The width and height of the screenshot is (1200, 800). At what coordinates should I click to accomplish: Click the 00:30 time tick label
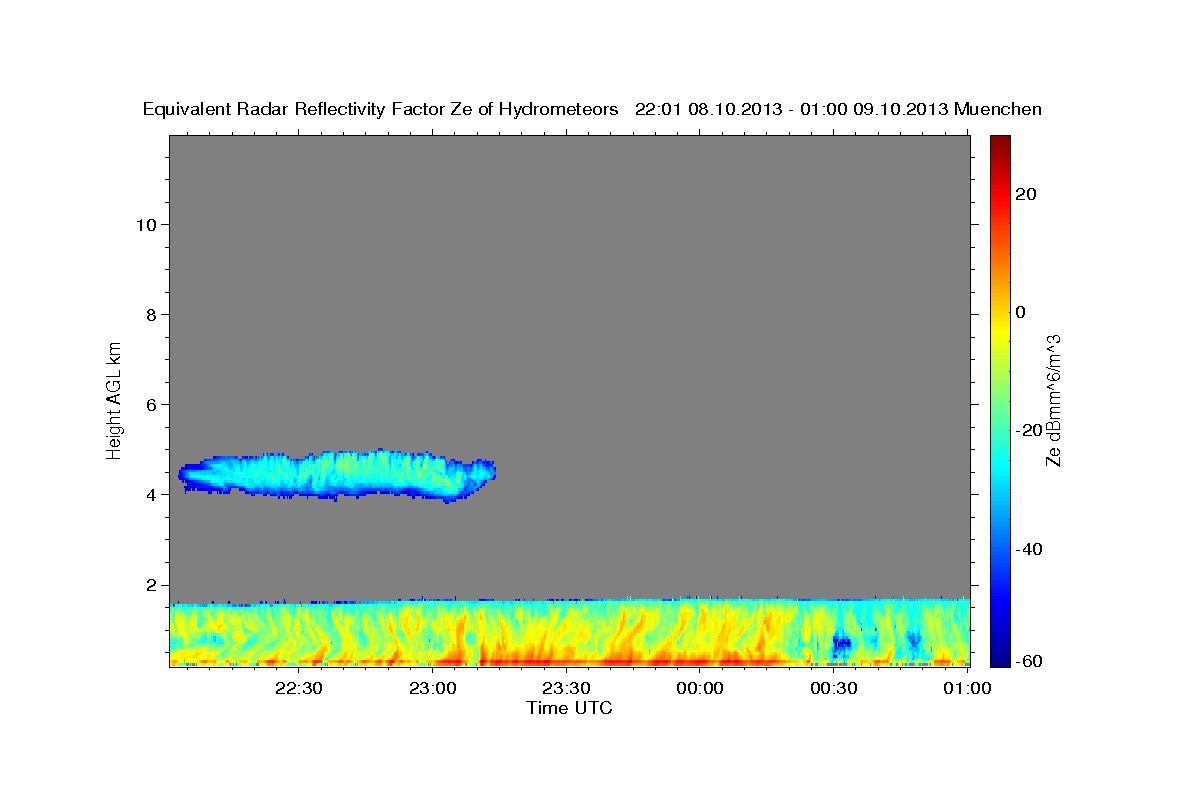833,688
